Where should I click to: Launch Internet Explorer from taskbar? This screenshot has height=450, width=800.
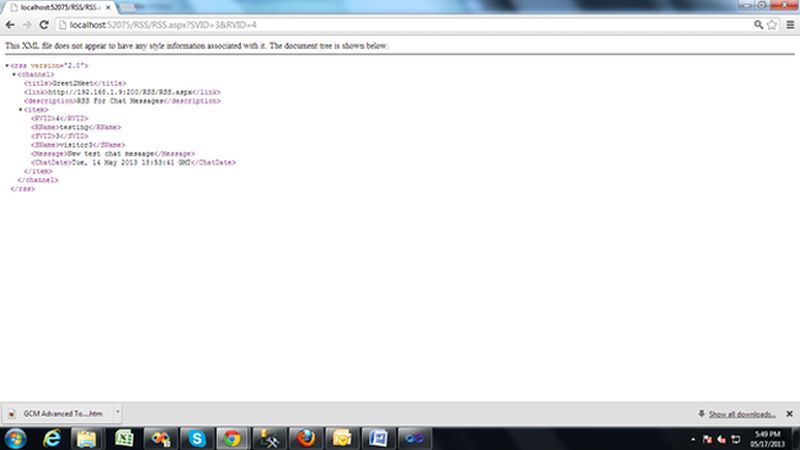(52, 439)
